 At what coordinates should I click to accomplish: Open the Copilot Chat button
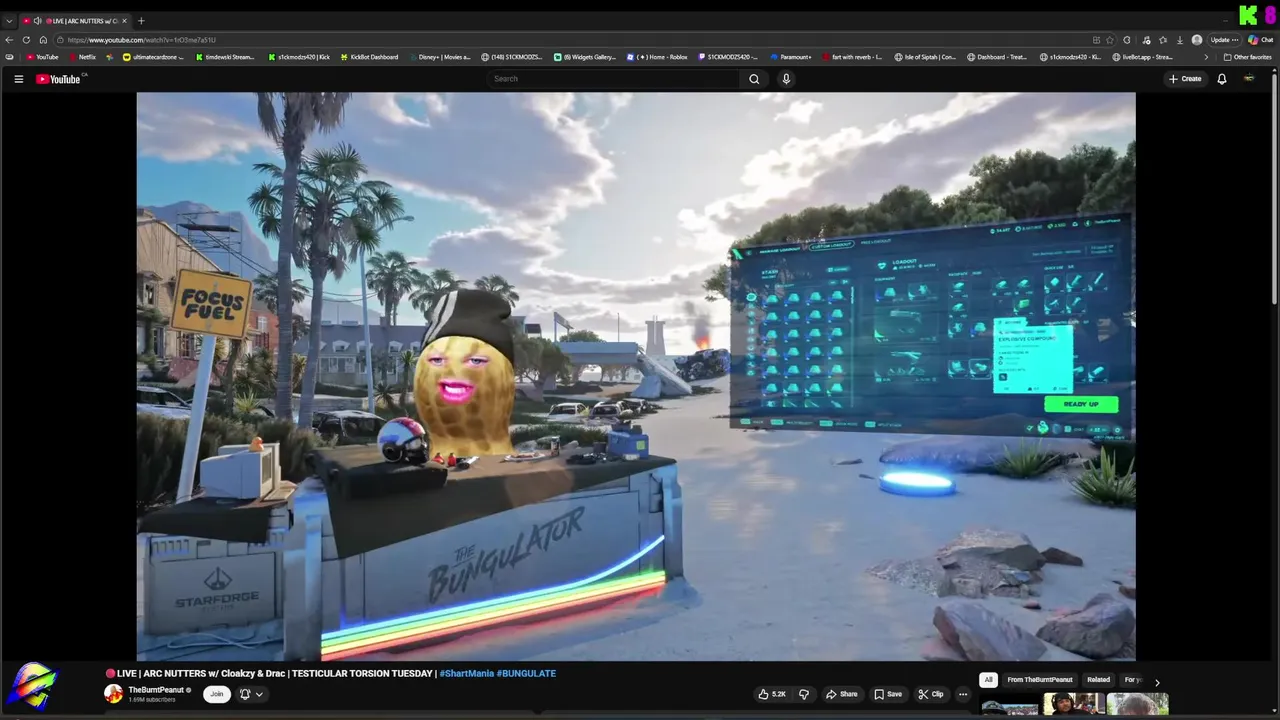click(1260, 40)
